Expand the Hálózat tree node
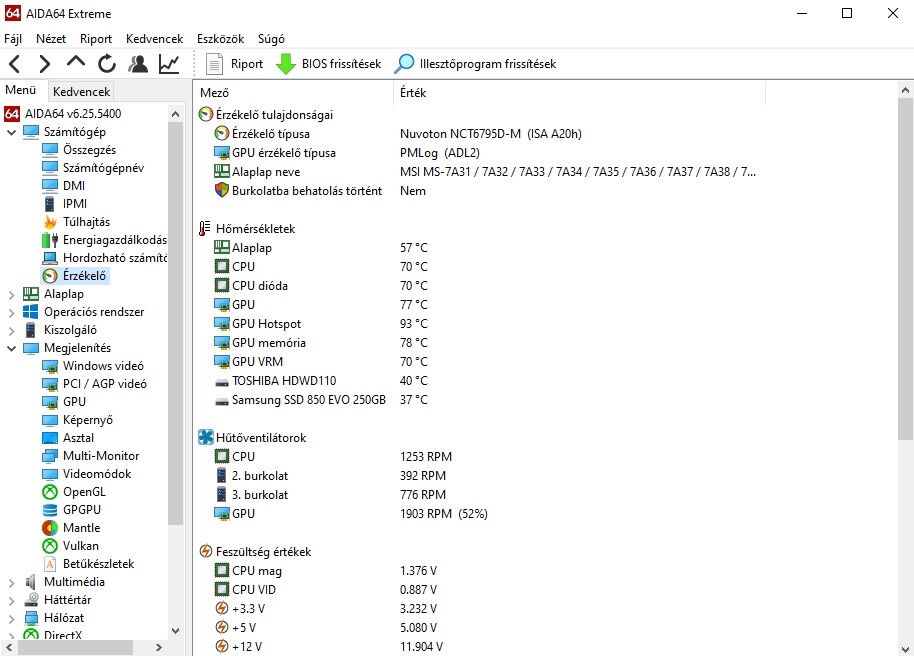914x656 pixels. [11, 619]
